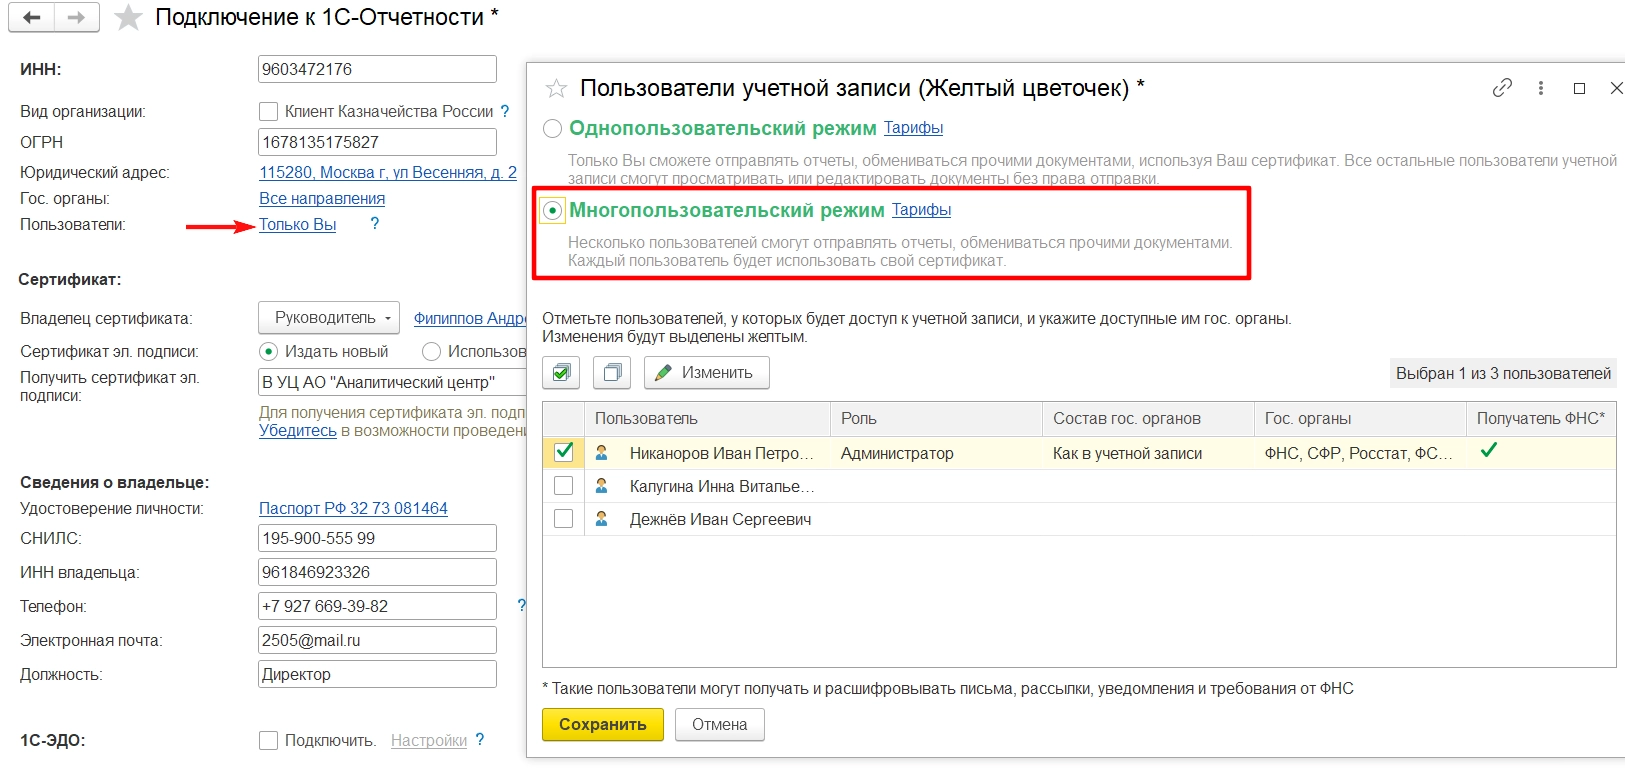Check Калугина Инна Витальевна user checkbox
This screenshot has height=773, width=1625.
pyautogui.click(x=563, y=486)
